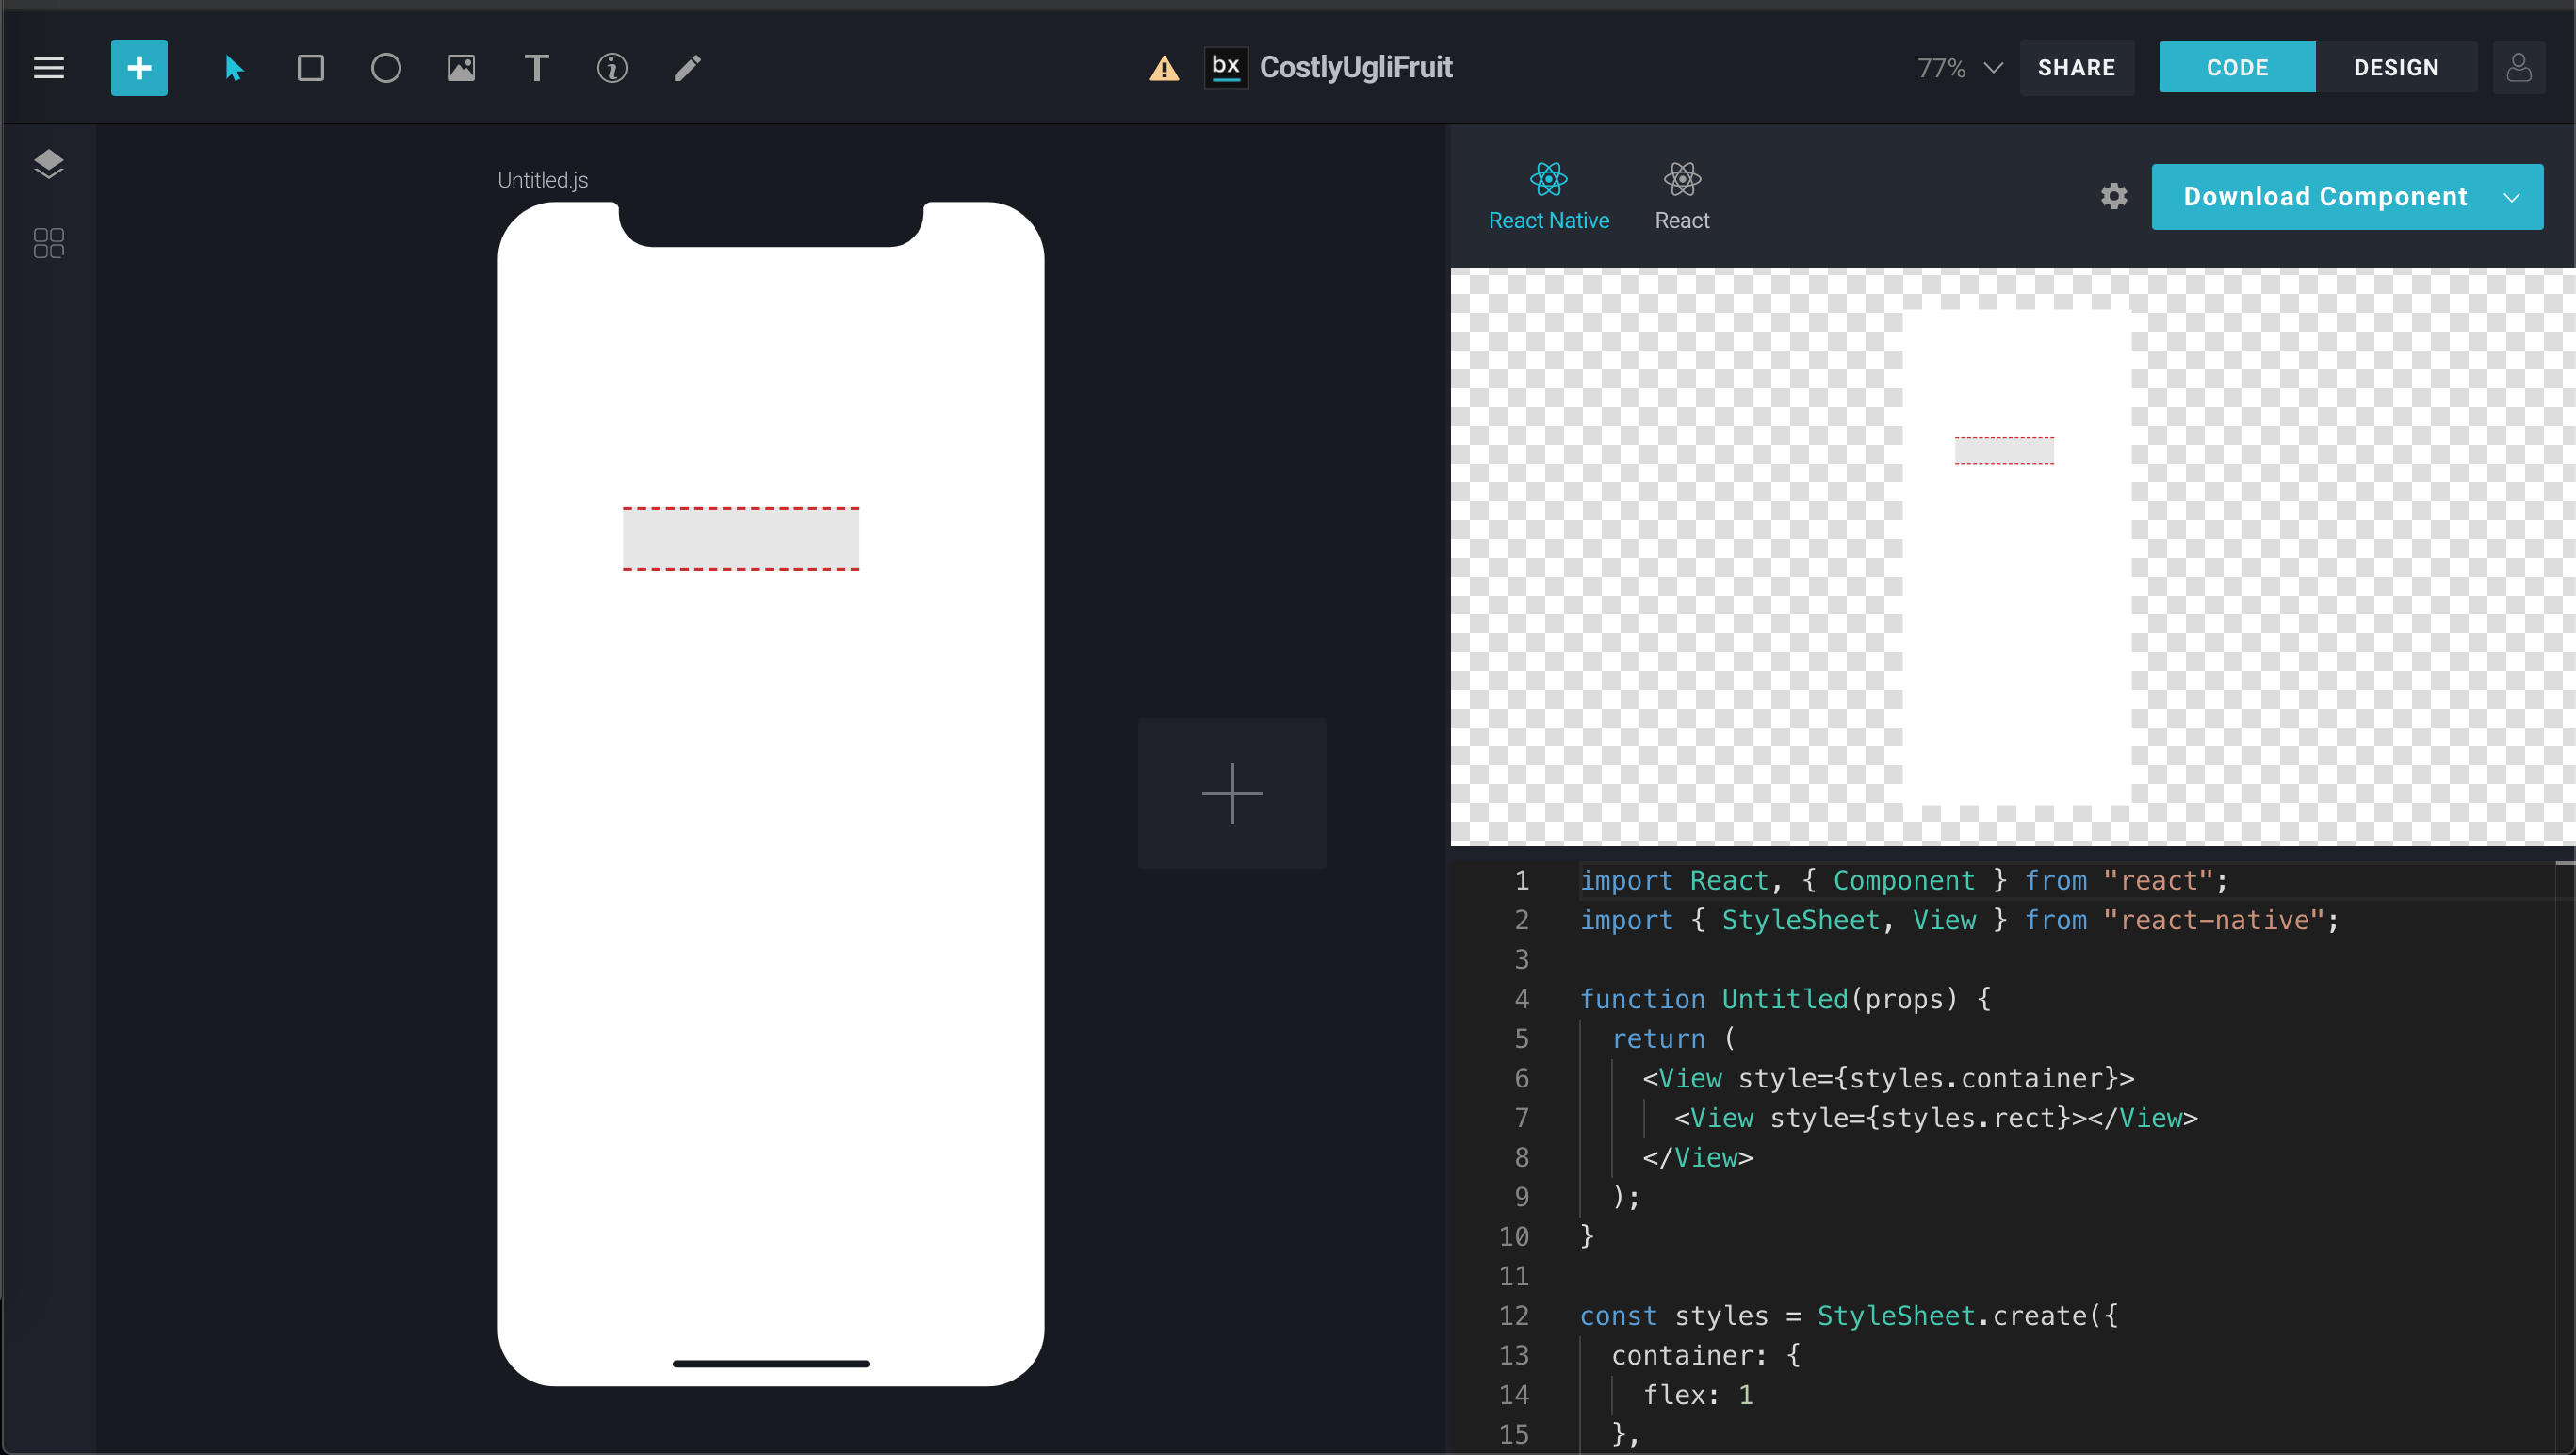The height and width of the screenshot is (1455, 2576).
Task: Click the React atom icon
Action: click(x=1682, y=180)
